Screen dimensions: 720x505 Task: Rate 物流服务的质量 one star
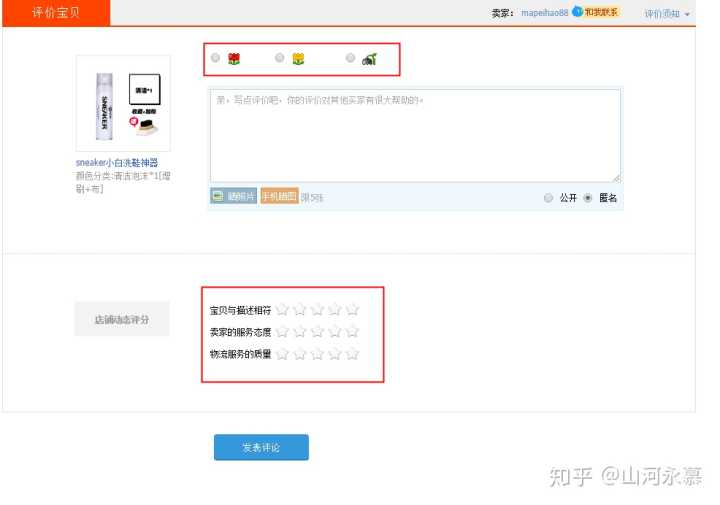point(282,354)
